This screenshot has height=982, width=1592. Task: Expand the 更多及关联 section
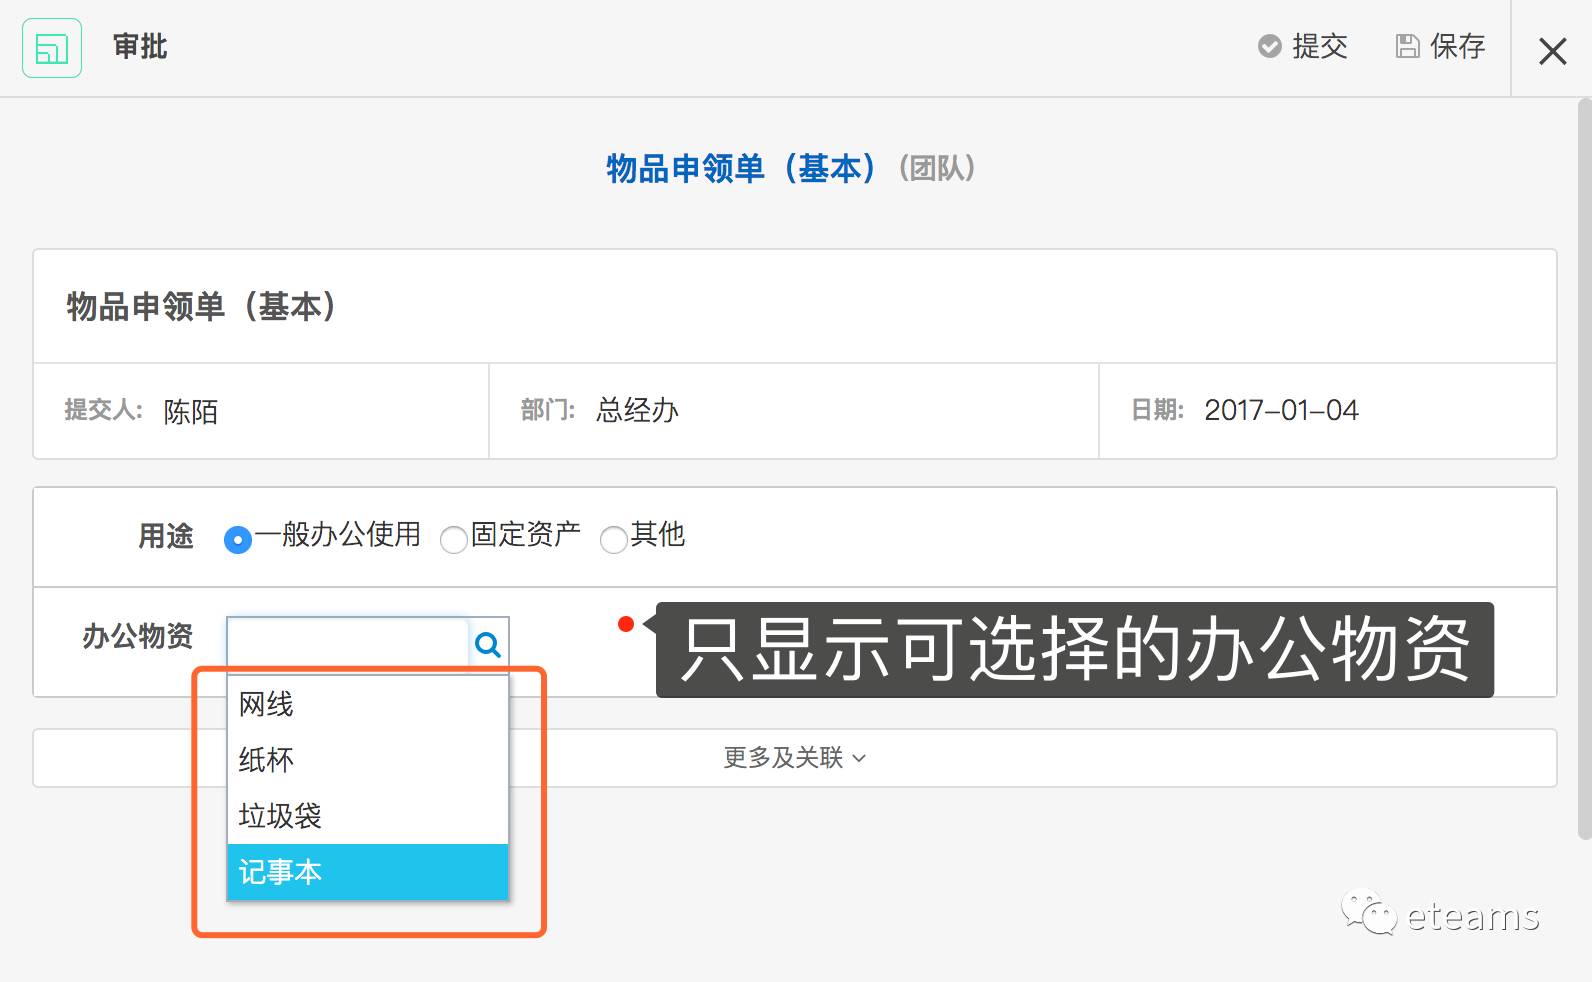[795, 758]
